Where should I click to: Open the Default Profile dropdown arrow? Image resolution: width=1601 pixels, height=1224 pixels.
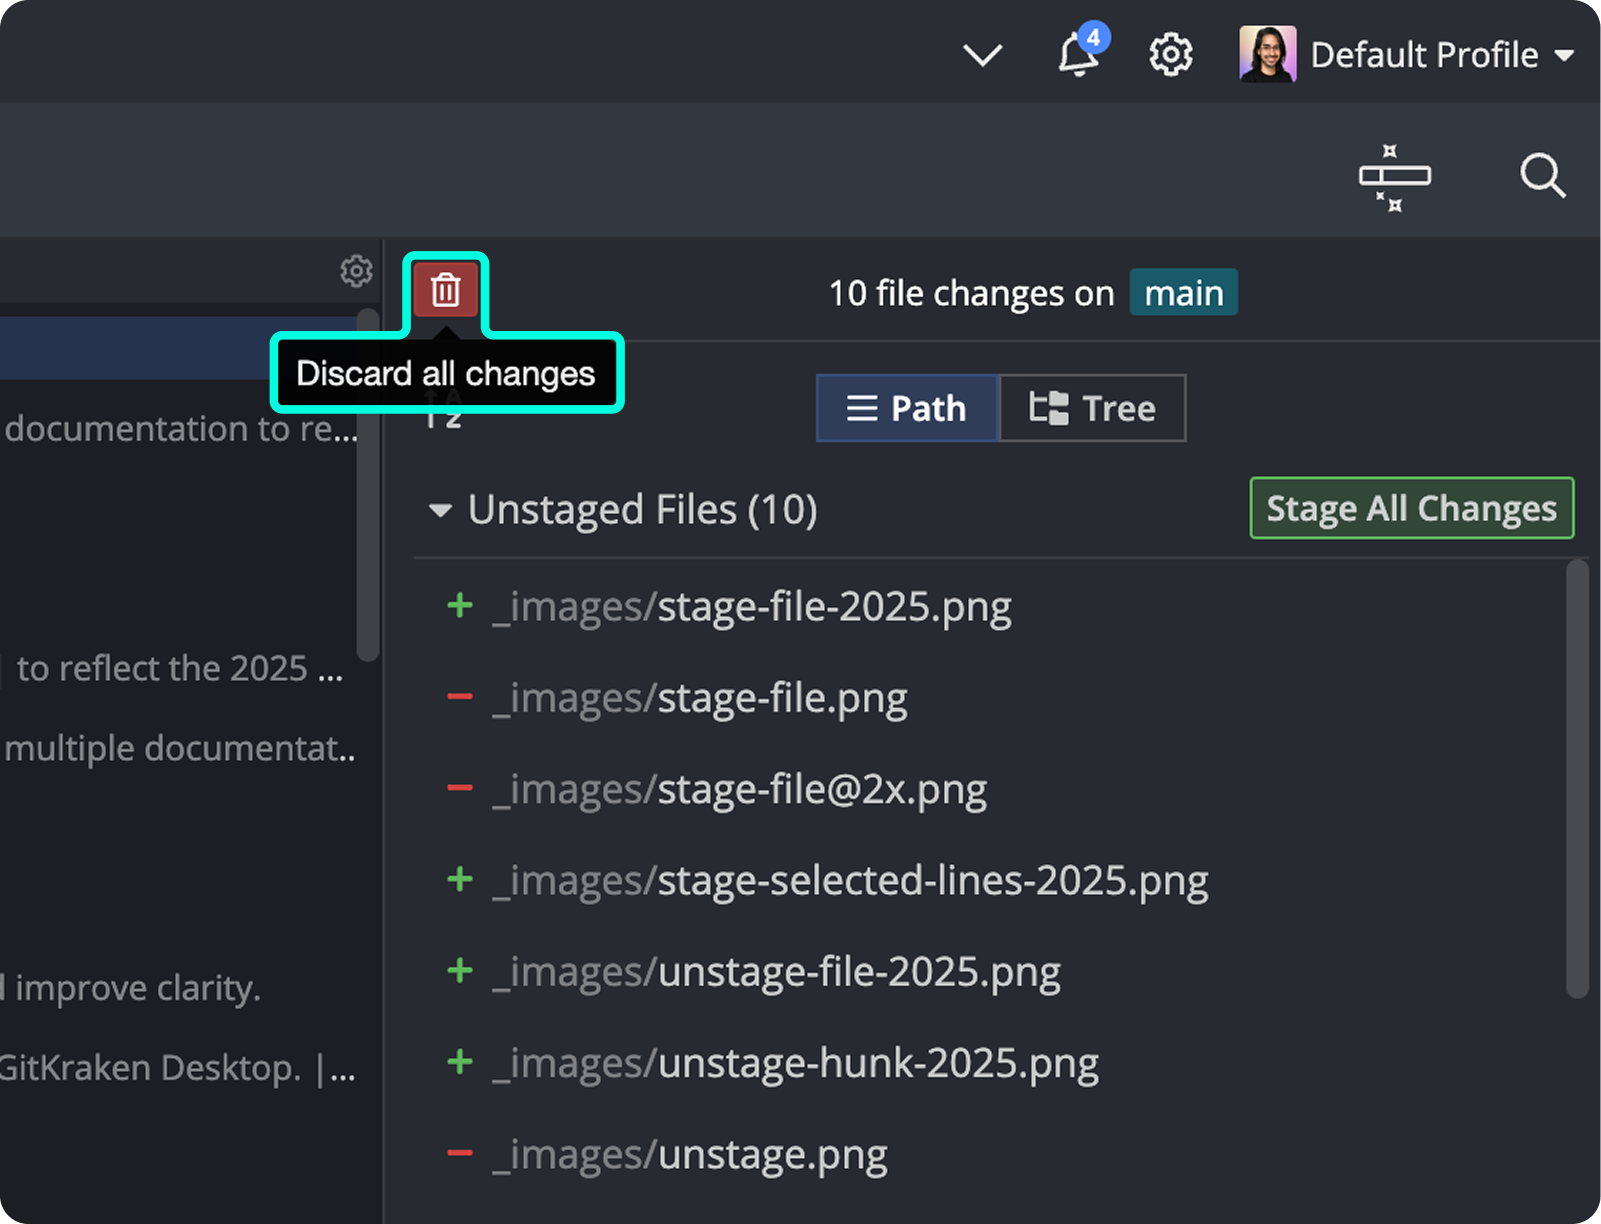pos(1563,55)
